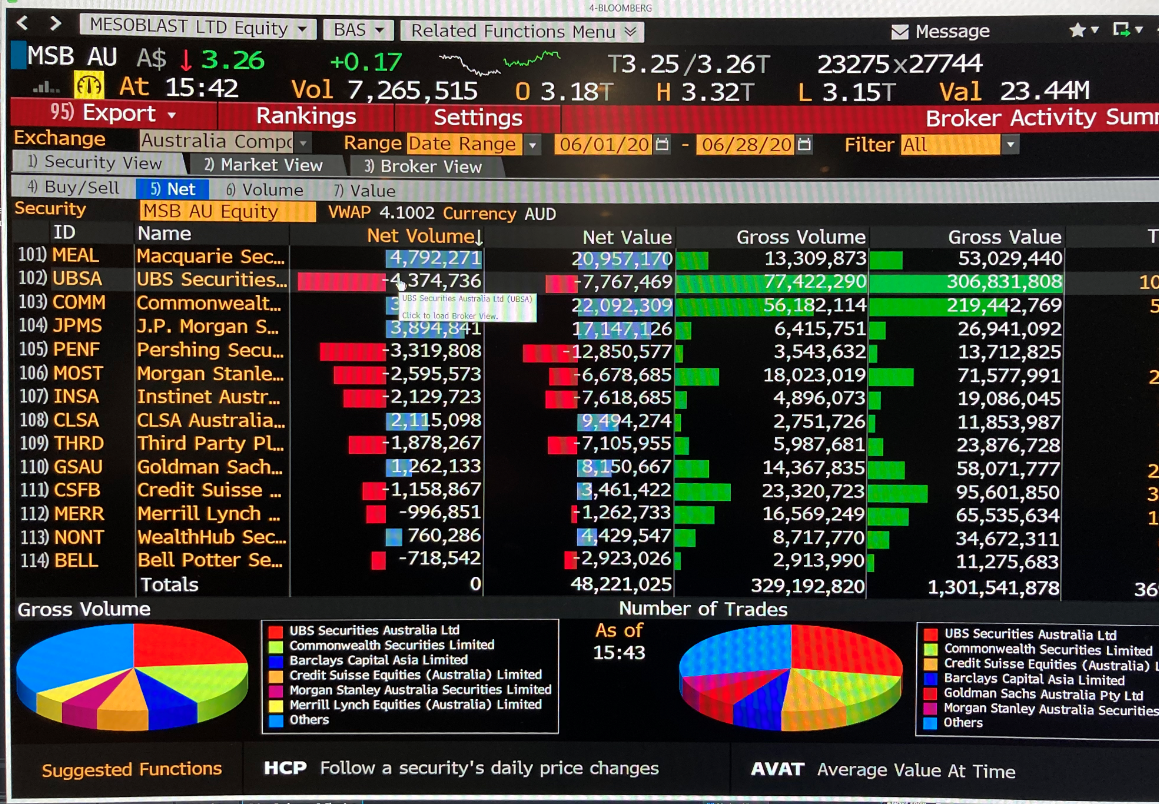The width and height of the screenshot is (1163, 804).
Task: Open MESOBLAST LTD Equity security dropdown
Action: click(x=196, y=27)
